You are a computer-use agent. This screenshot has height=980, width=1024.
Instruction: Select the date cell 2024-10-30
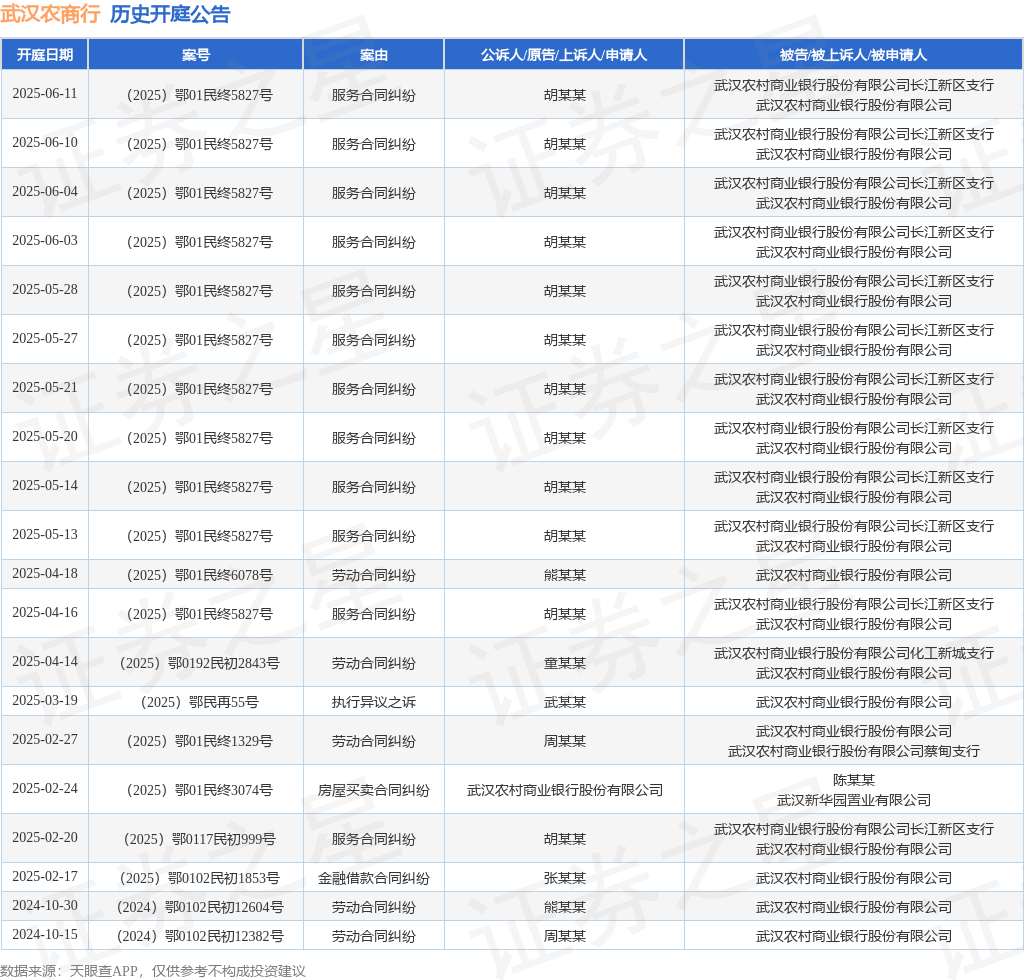tap(45, 906)
